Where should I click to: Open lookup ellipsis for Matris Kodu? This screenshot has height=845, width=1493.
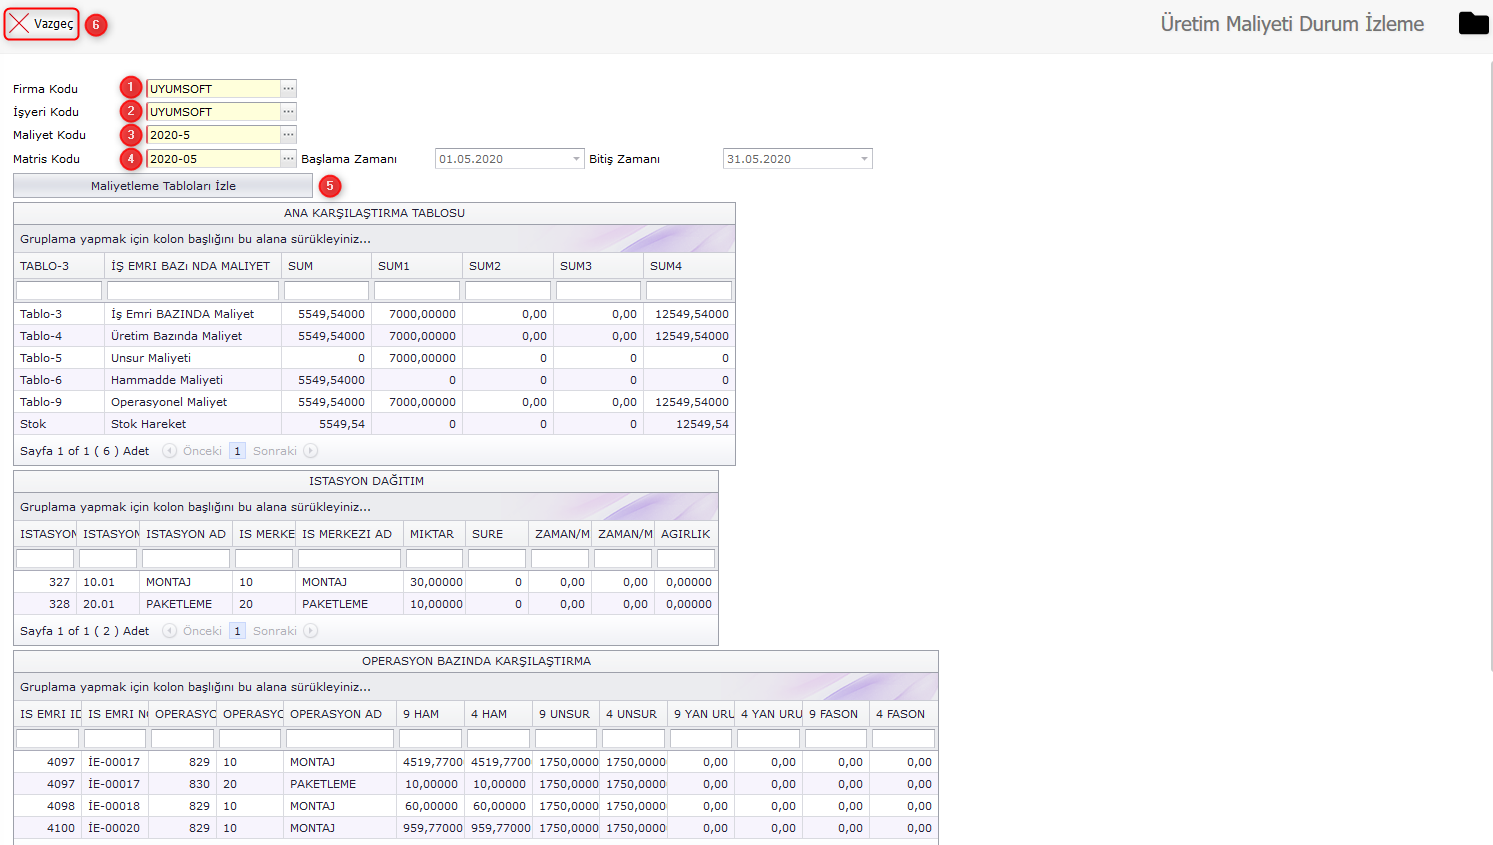[x=288, y=159]
